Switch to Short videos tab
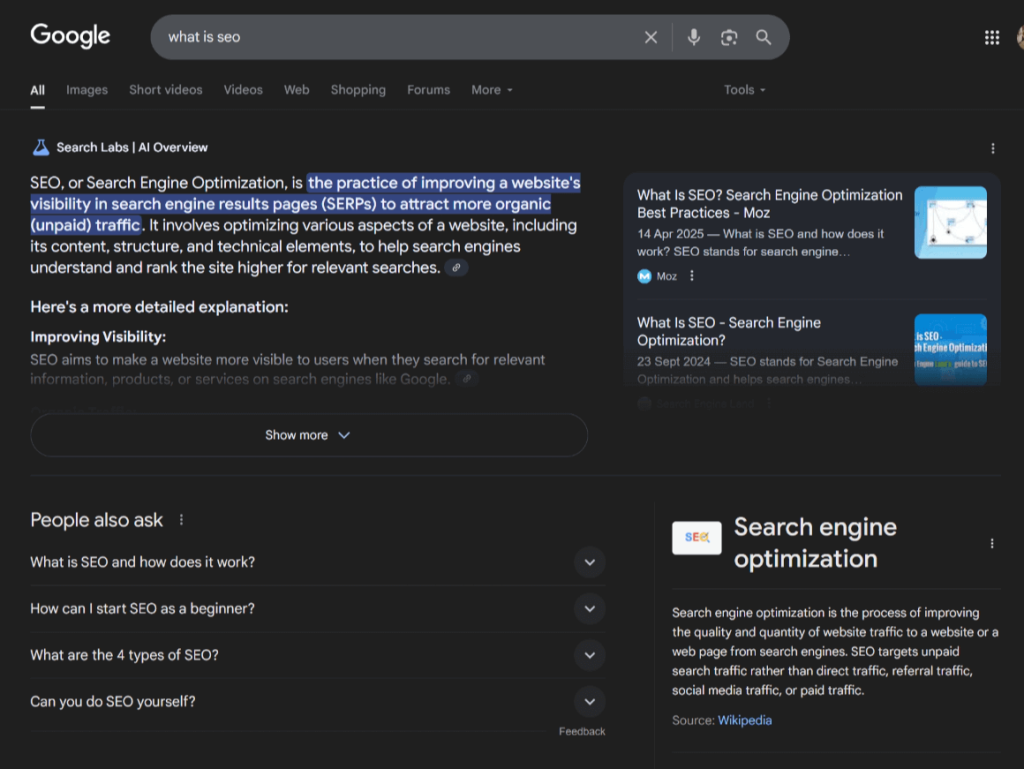Screen dimensions: 1024x769 tap(166, 90)
